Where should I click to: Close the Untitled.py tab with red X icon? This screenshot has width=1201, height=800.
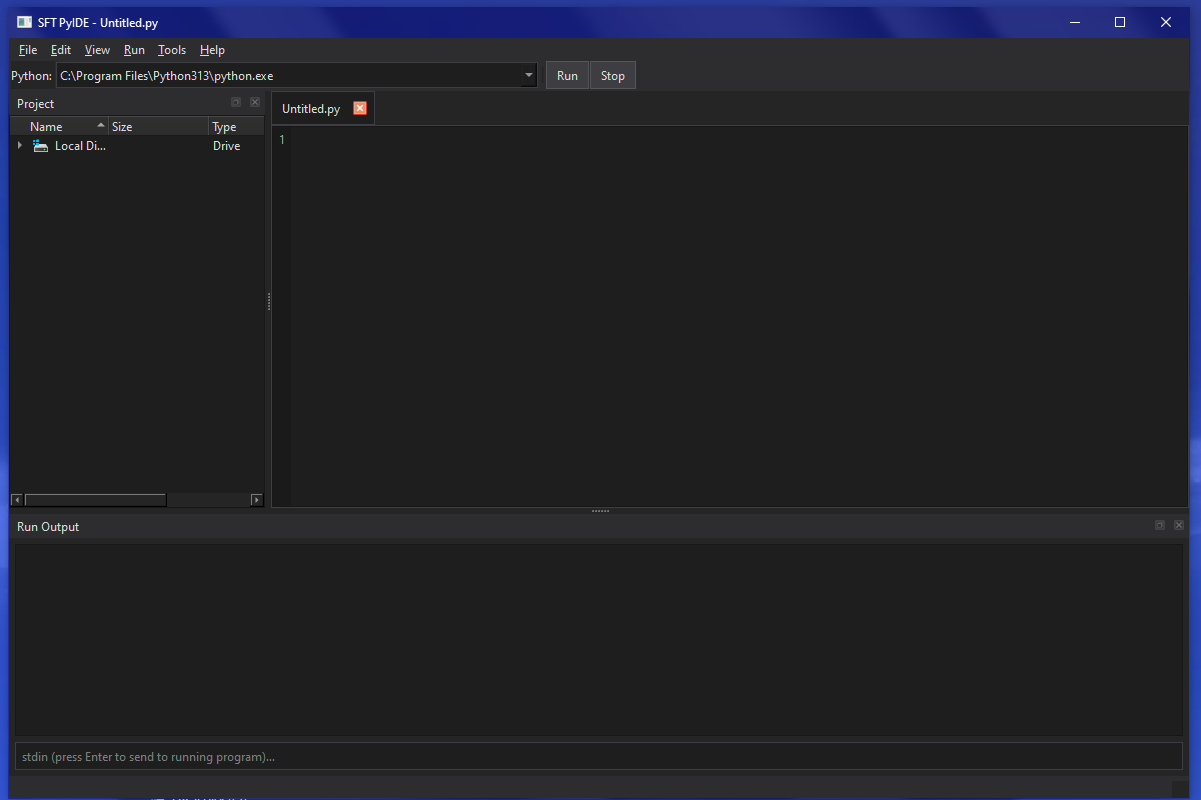360,108
